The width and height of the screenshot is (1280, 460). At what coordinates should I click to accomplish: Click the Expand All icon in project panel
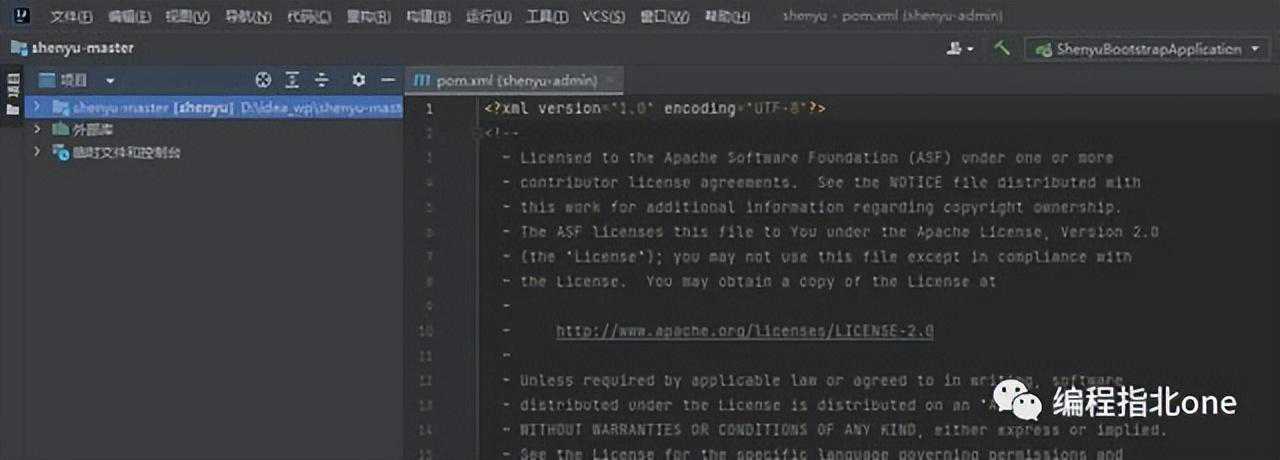tap(292, 80)
